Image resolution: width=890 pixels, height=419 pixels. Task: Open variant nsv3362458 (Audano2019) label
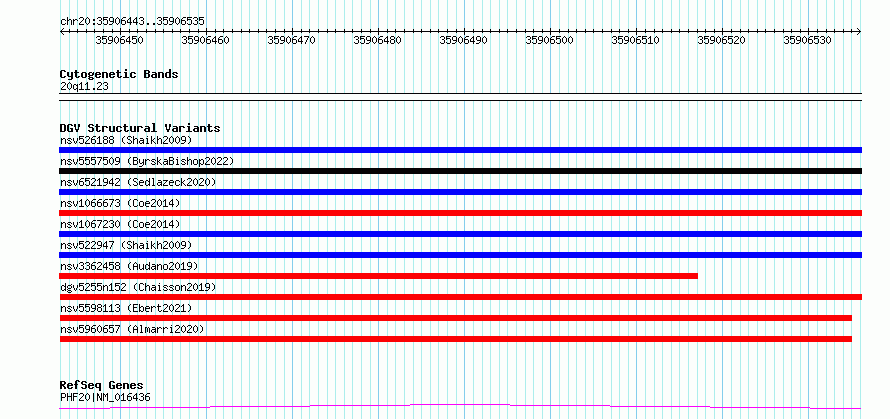point(129,266)
